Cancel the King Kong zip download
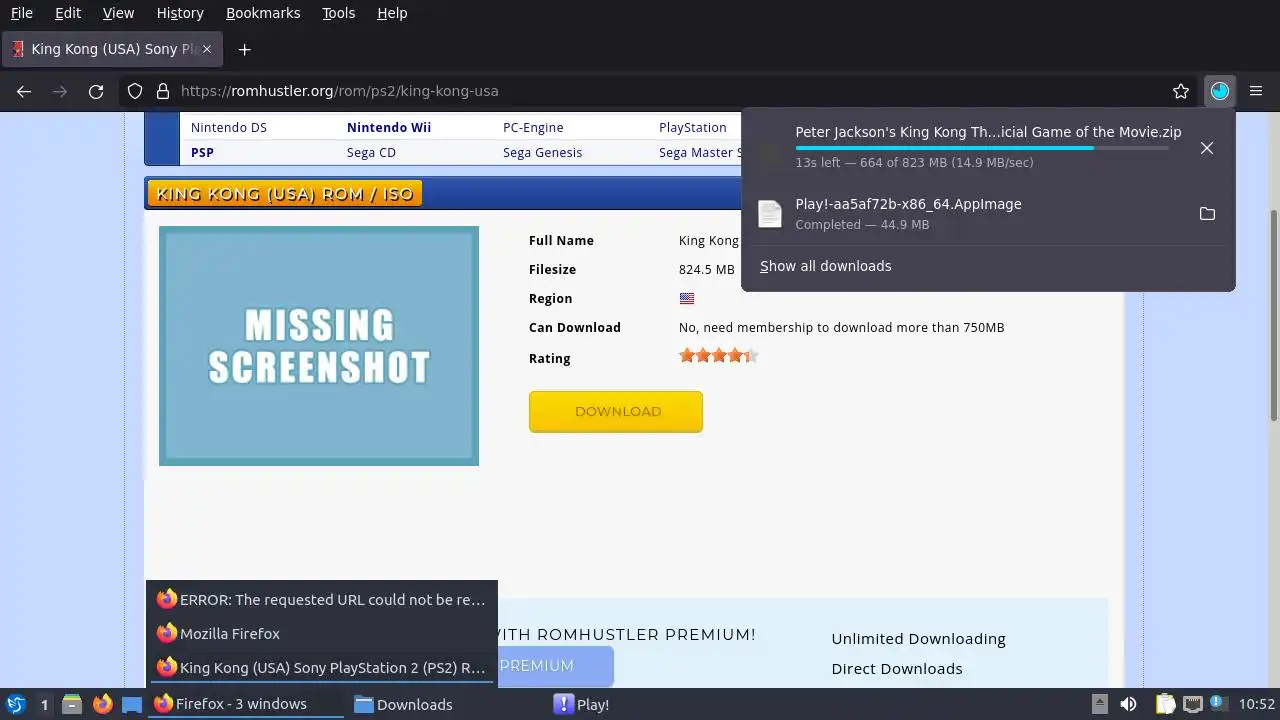This screenshot has height=720, width=1280. pos(1207,148)
